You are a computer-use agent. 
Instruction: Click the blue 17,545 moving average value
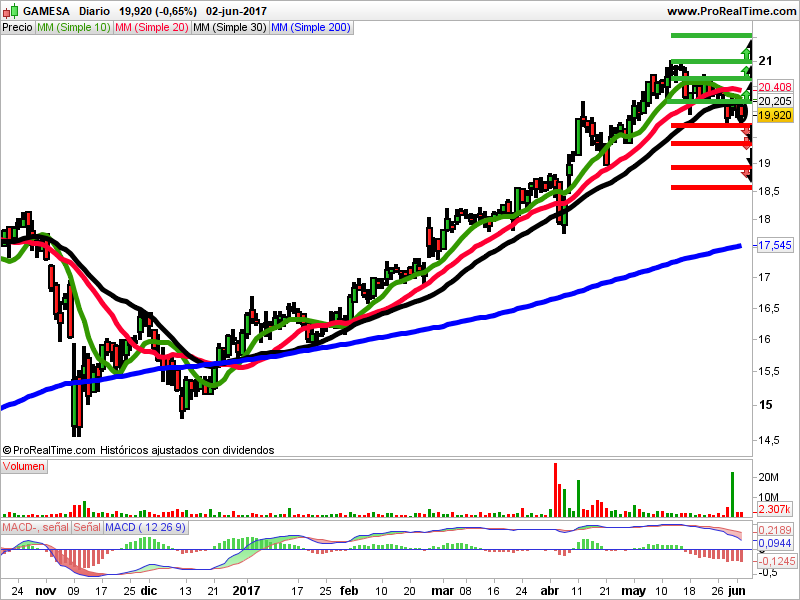(x=774, y=245)
